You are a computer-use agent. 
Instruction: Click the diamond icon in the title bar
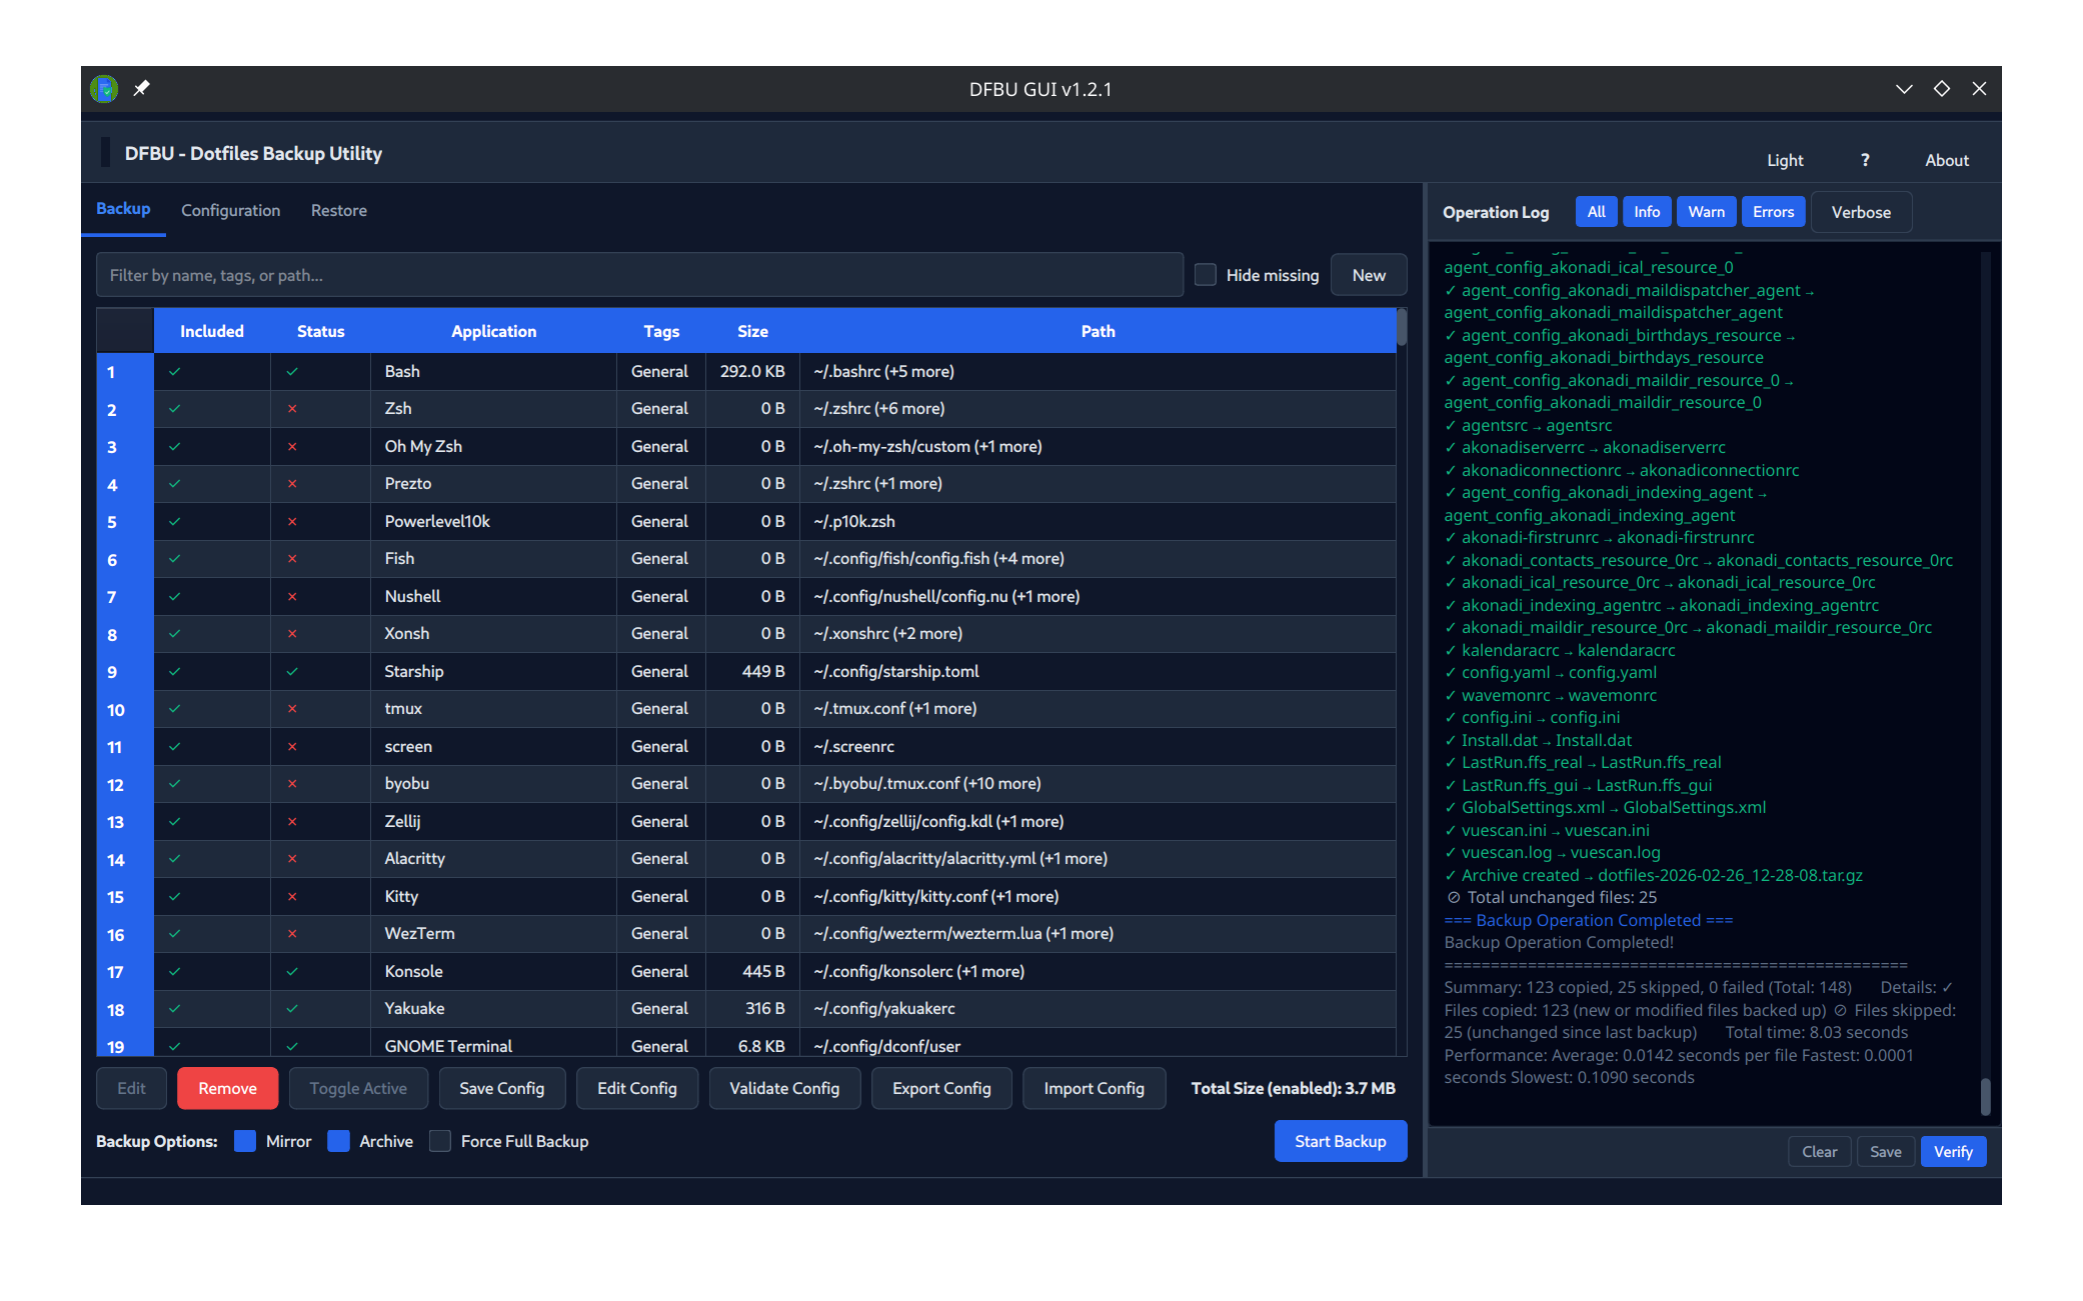(1941, 89)
